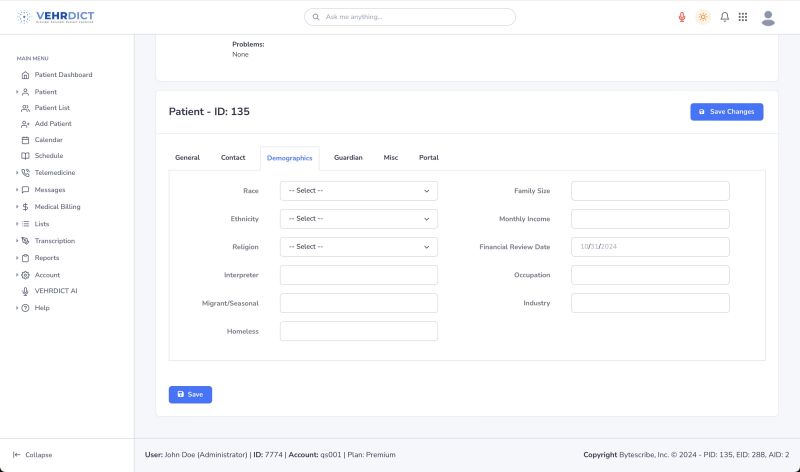Viewport: 800px width, 472px height.
Task: Click the search magnifier icon
Action: [x=316, y=17]
